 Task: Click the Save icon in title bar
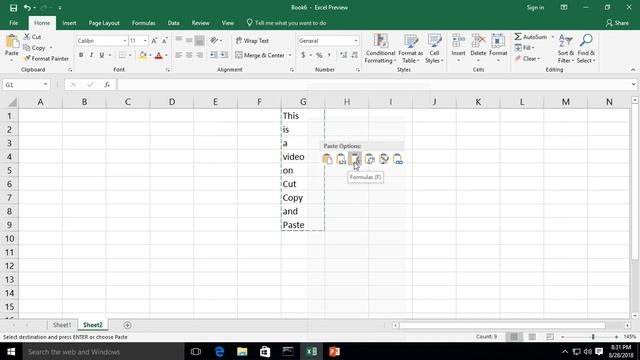(x=13, y=8)
